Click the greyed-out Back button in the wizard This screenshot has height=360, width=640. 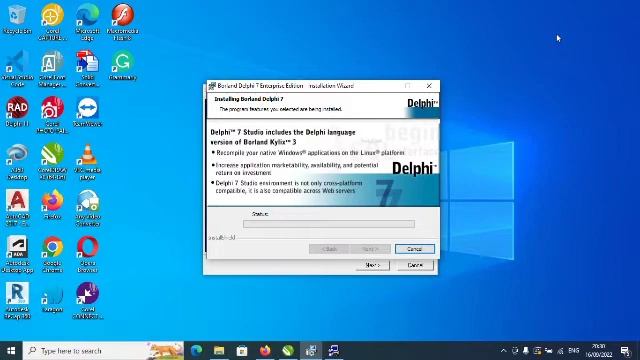click(x=329, y=249)
